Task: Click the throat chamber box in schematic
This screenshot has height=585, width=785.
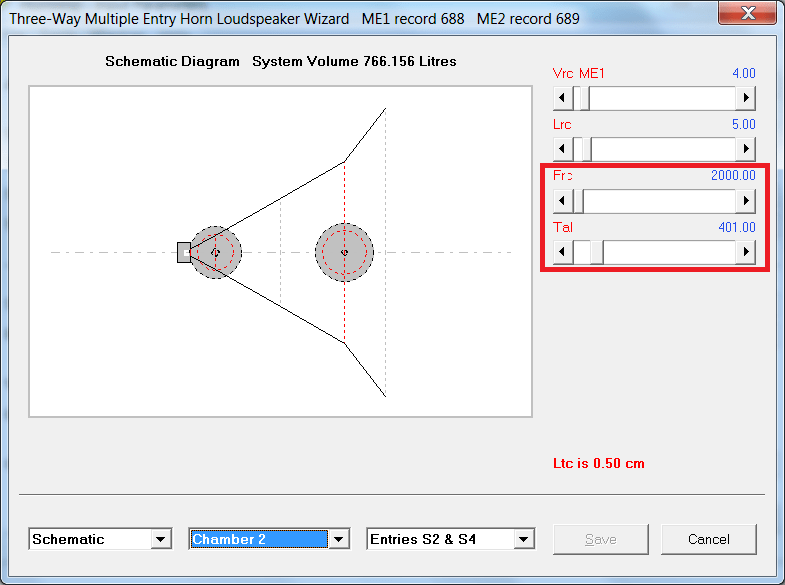Action: pyautogui.click(x=184, y=252)
